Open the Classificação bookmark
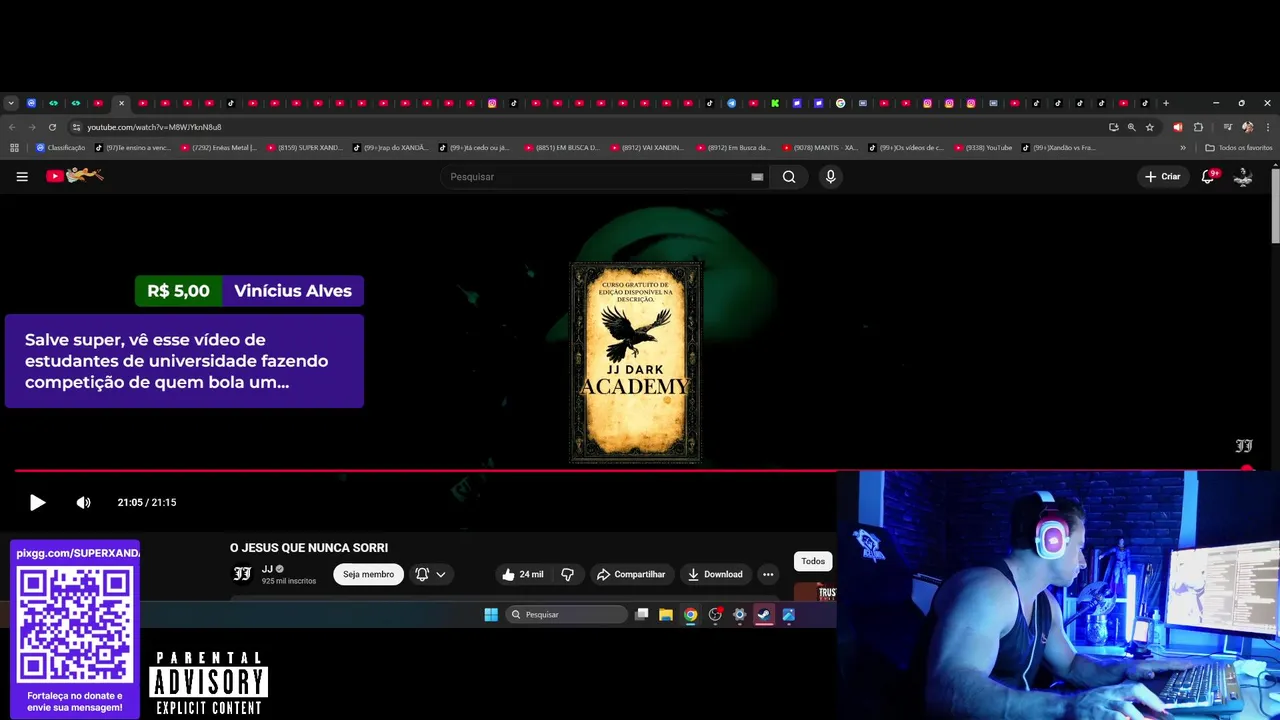This screenshot has height=720, width=1280. (60, 148)
